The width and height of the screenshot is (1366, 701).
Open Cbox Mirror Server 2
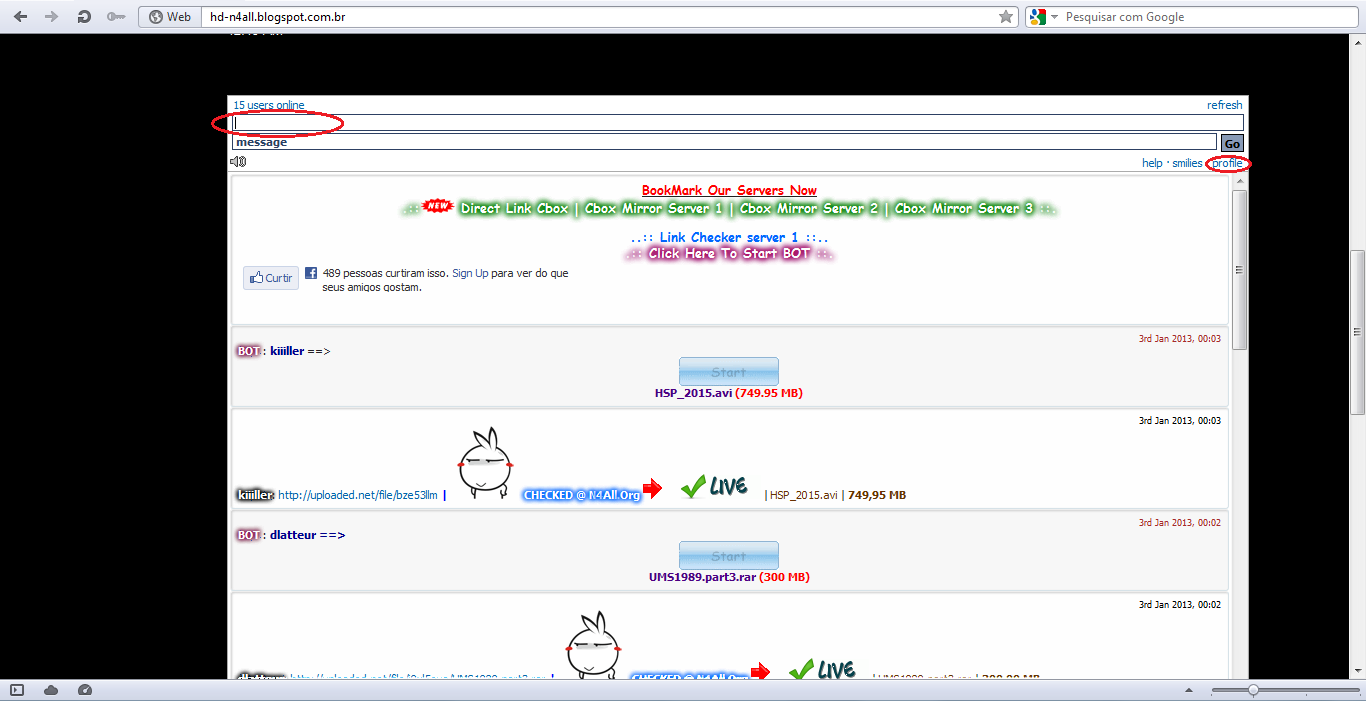[808, 209]
